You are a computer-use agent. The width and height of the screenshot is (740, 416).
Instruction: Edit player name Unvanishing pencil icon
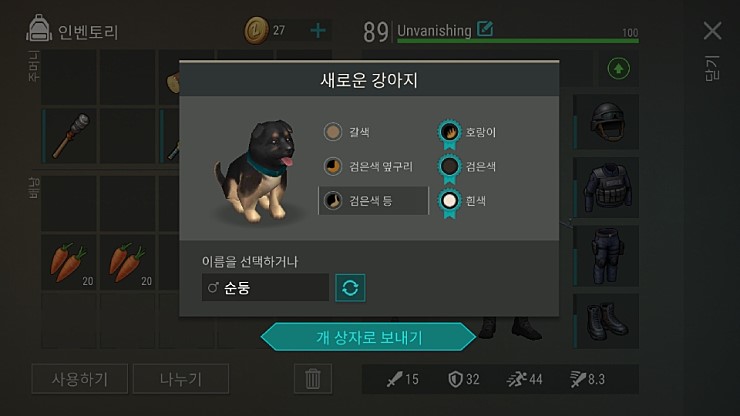pyautogui.click(x=485, y=29)
